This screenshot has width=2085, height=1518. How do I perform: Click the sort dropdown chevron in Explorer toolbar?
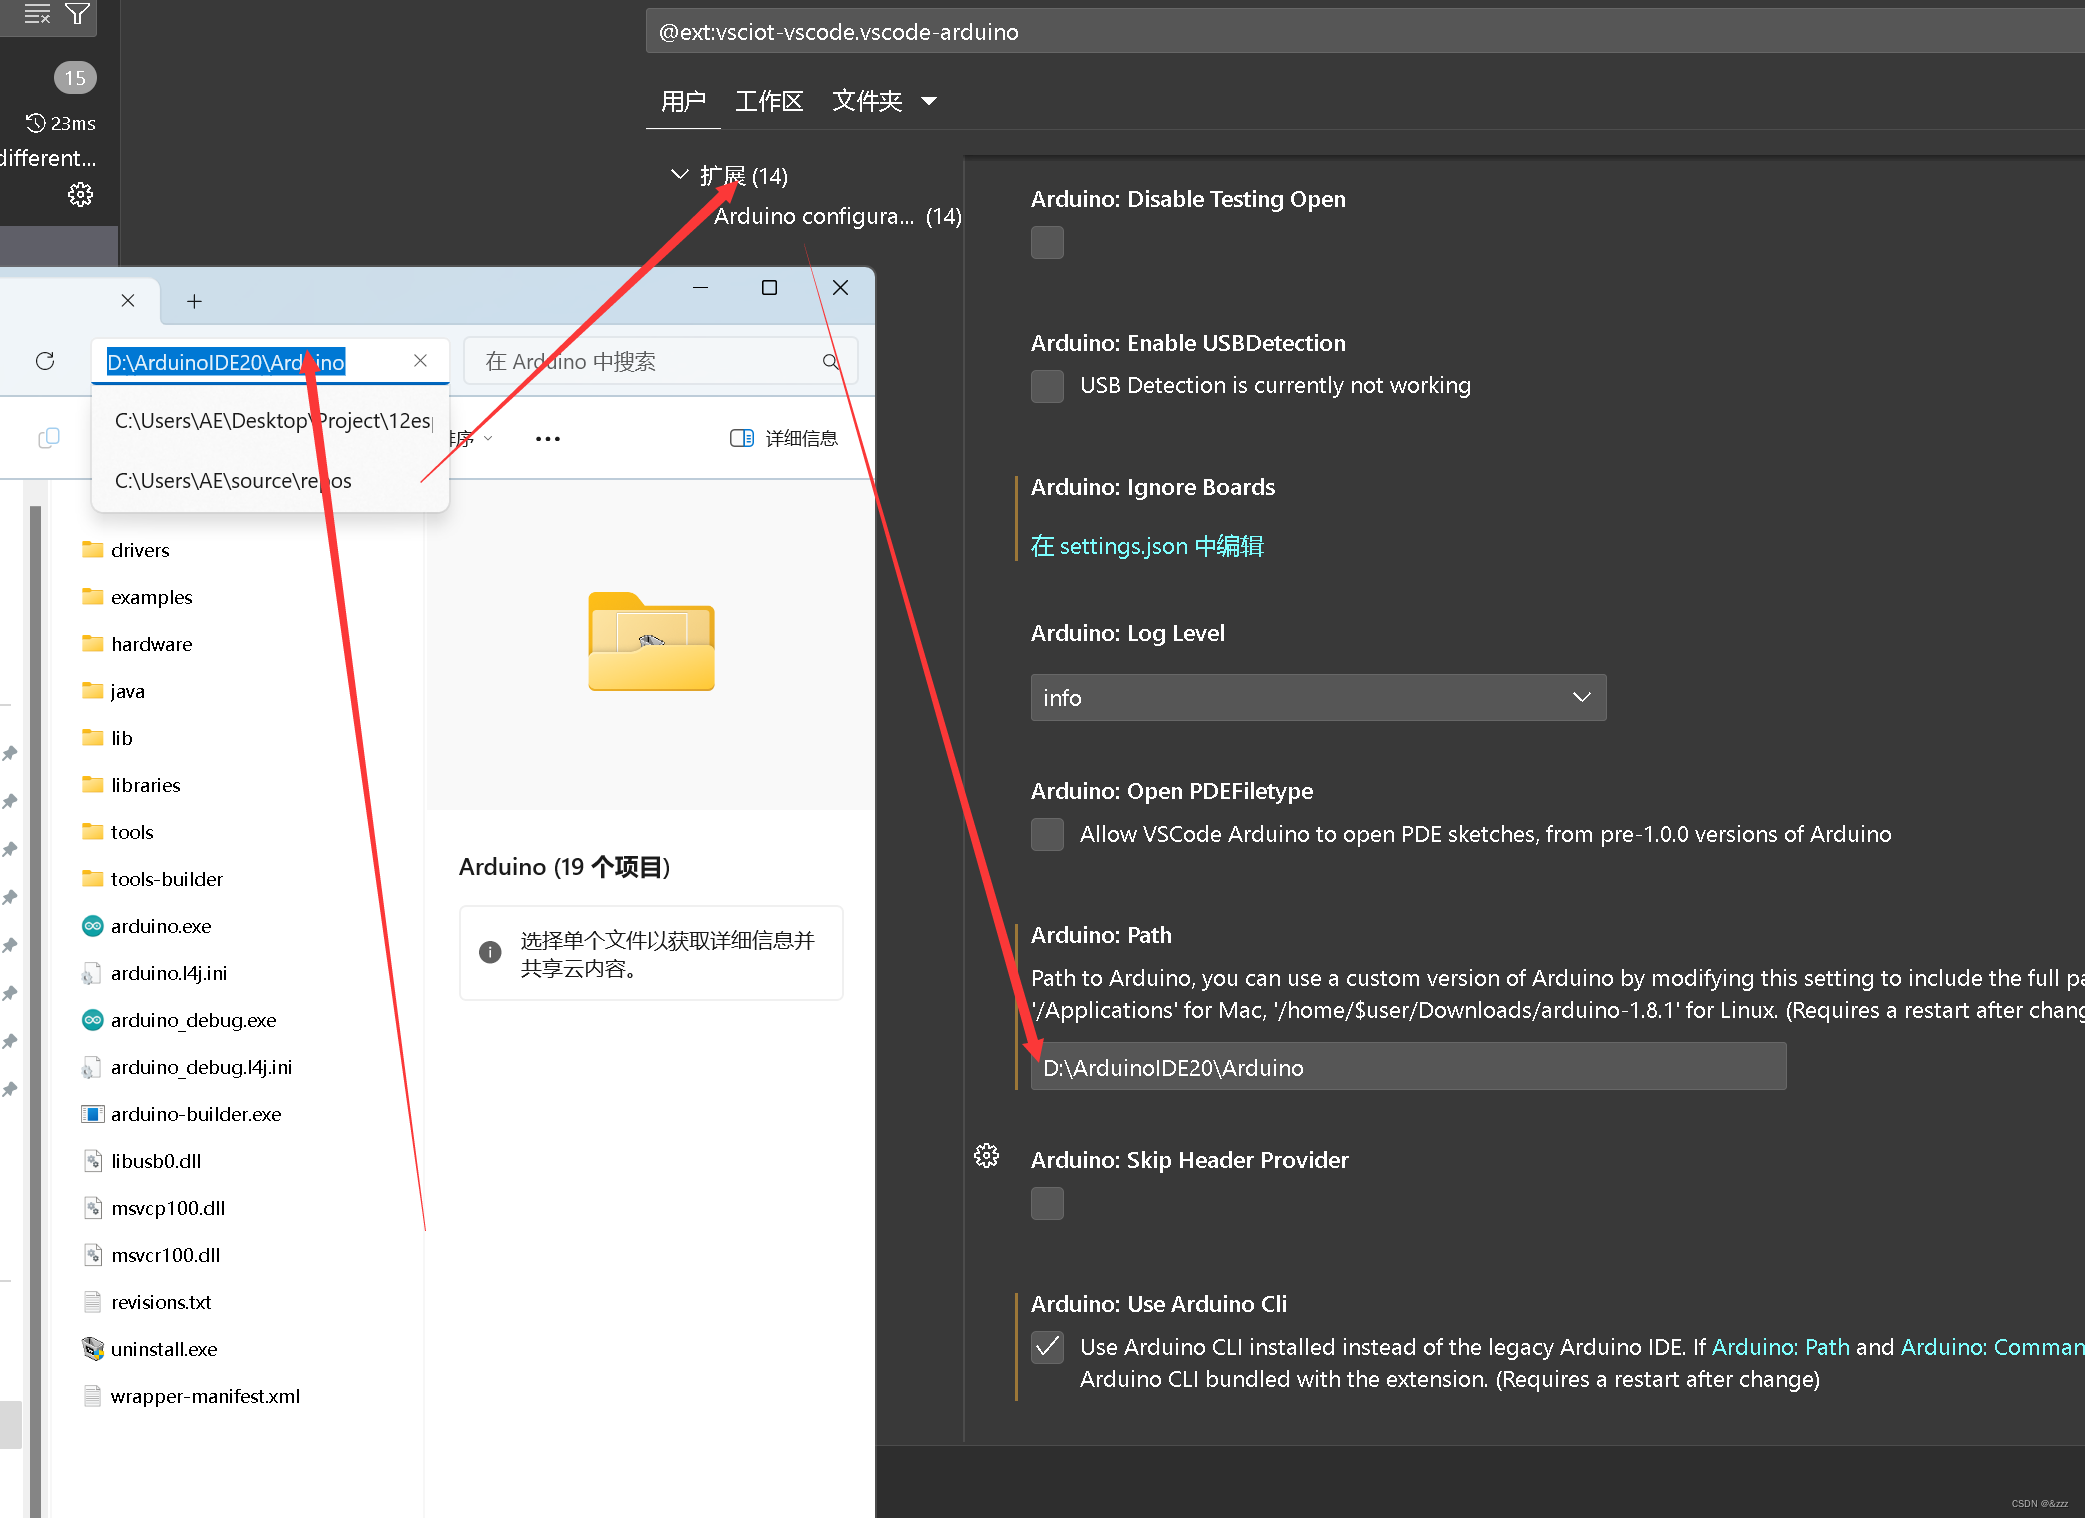point(488,438)
